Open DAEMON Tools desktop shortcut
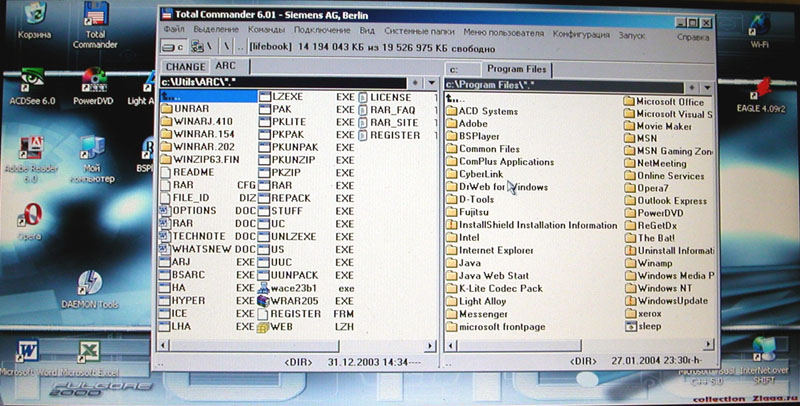The width and height of the screenshot is (800, 406). pyautogui.click(x=90, y=290)
